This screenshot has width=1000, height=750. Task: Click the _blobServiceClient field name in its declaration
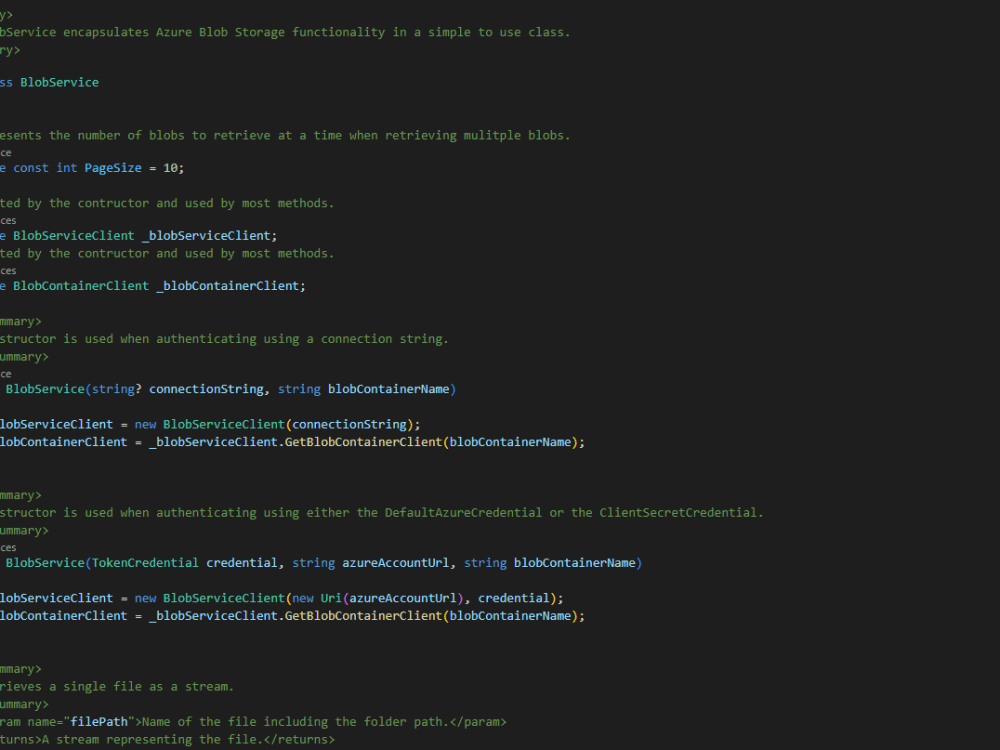[207, 235]
